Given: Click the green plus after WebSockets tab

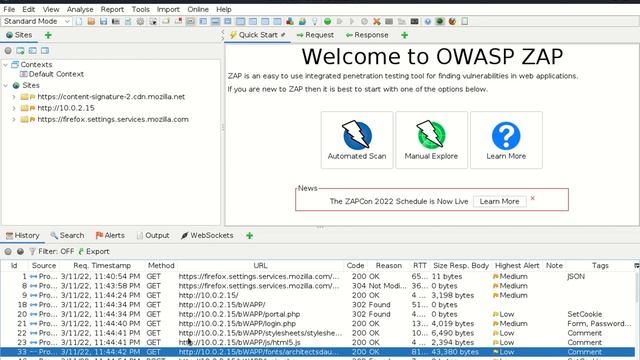Looking at the screenshot, I should tap(249, 236).
